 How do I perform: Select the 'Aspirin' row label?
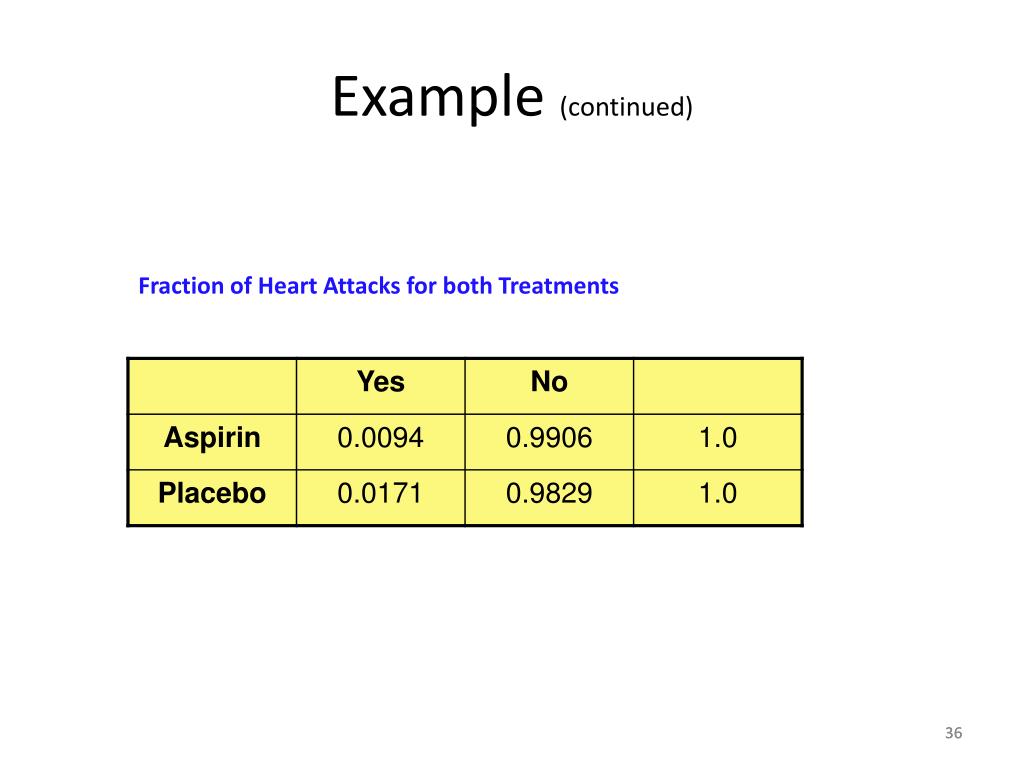point(212,437)
